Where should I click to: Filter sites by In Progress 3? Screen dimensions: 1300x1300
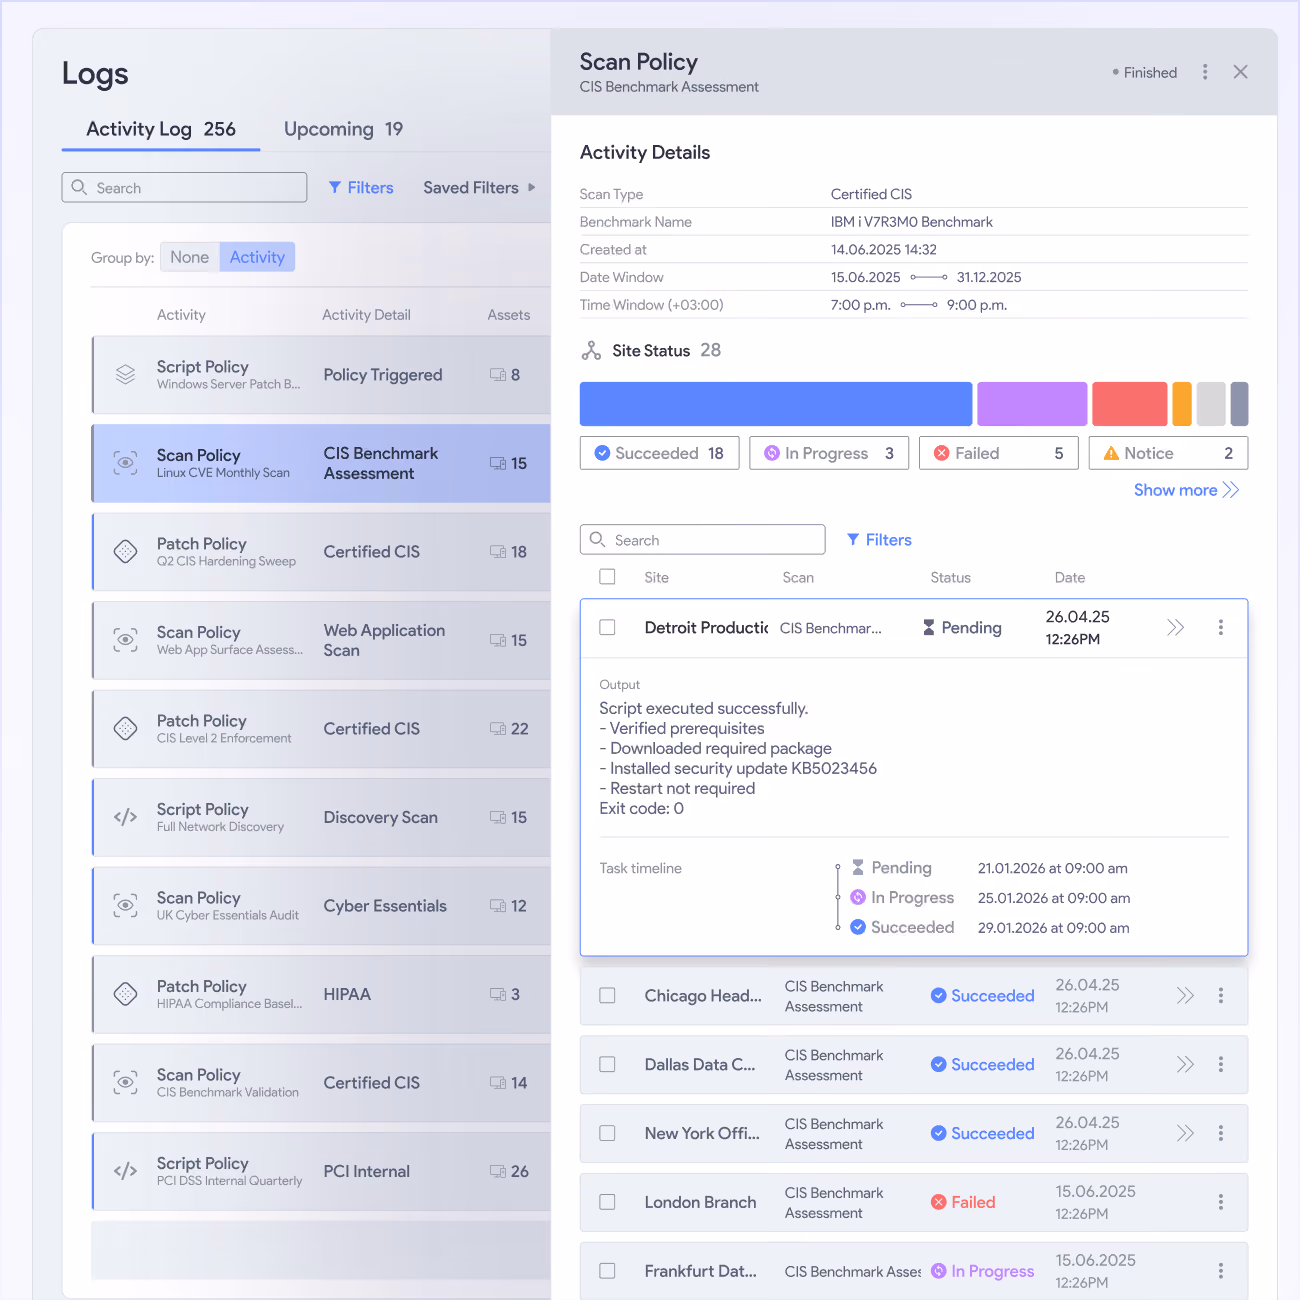829,453
